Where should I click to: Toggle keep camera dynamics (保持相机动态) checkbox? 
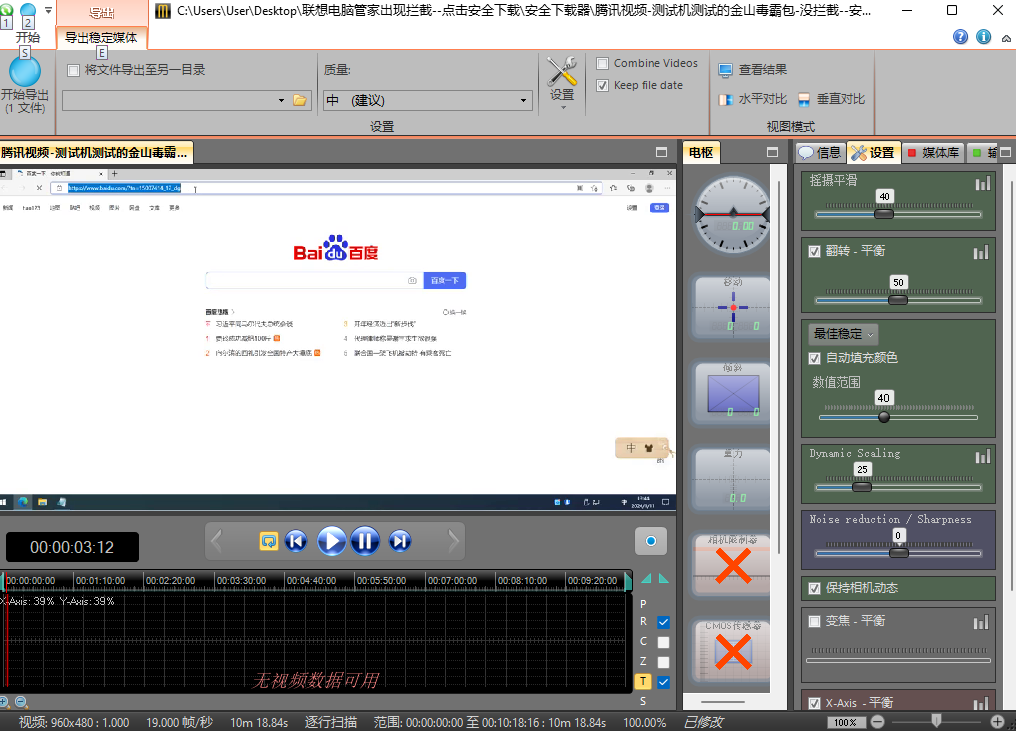point(814,588)
